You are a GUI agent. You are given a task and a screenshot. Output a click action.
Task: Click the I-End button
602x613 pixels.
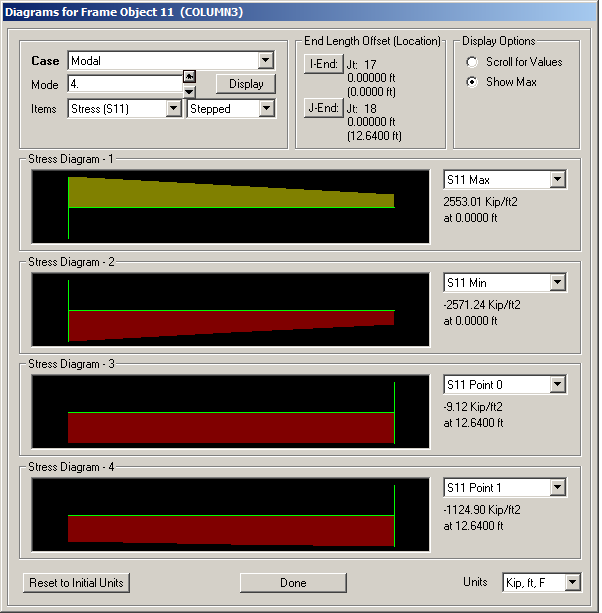coord(323,64)
